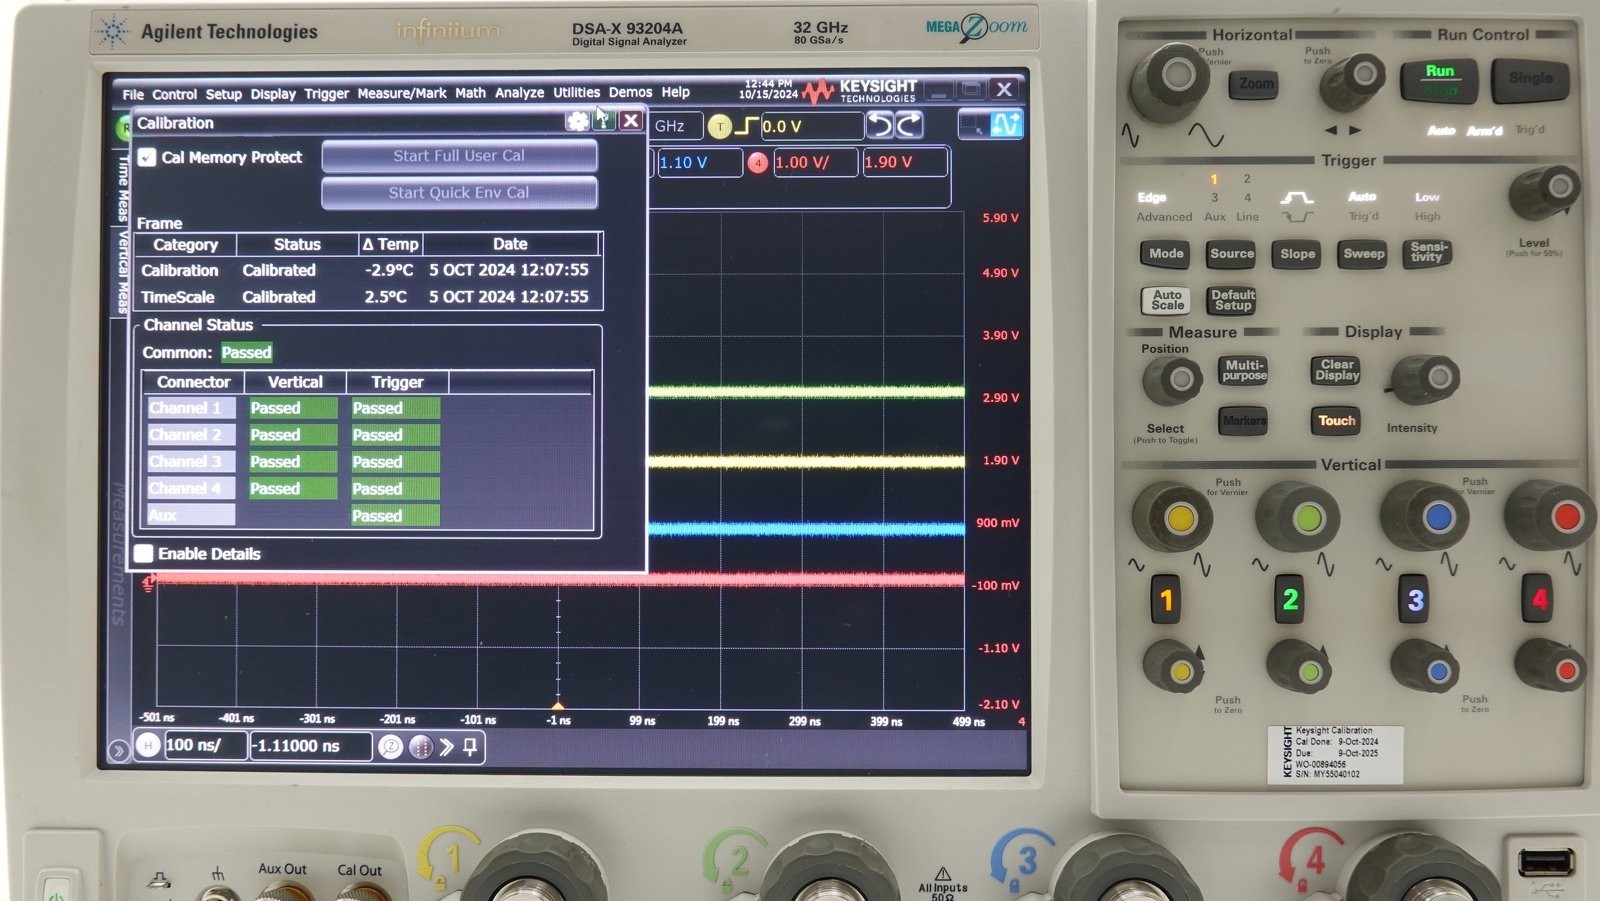Open the Vertical Meas side tab
The height and width of the screenshot is (901, 1600).
tap(123, 271)
